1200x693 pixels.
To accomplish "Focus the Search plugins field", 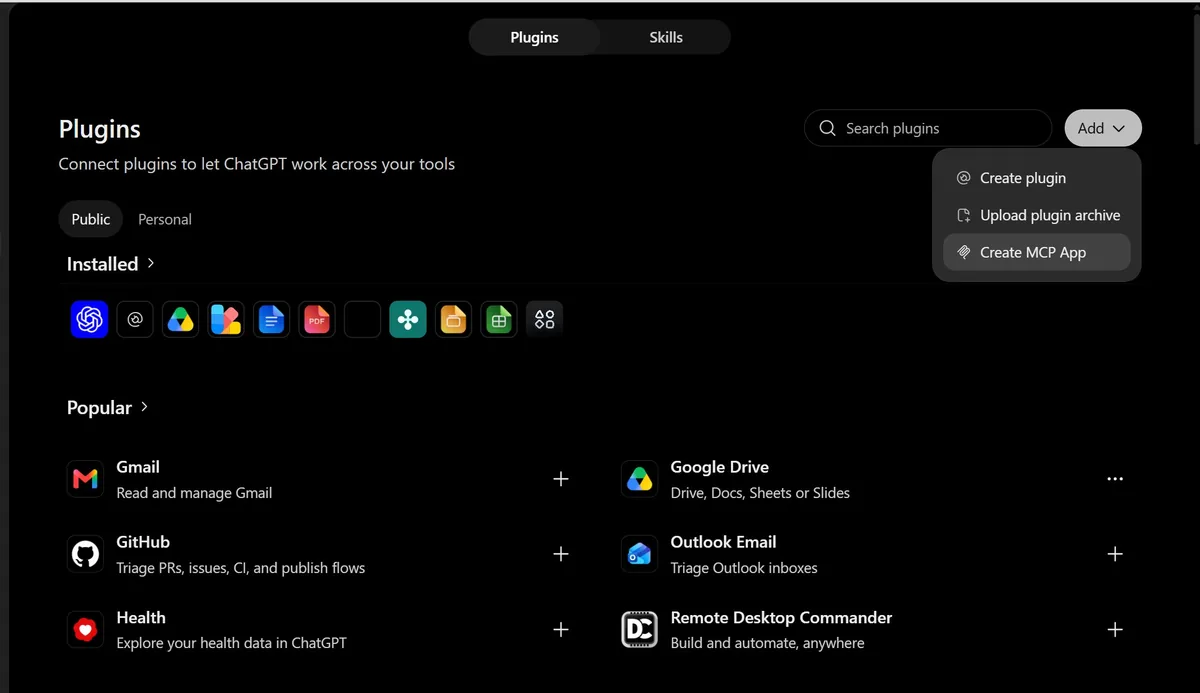I will pos(928,128).
